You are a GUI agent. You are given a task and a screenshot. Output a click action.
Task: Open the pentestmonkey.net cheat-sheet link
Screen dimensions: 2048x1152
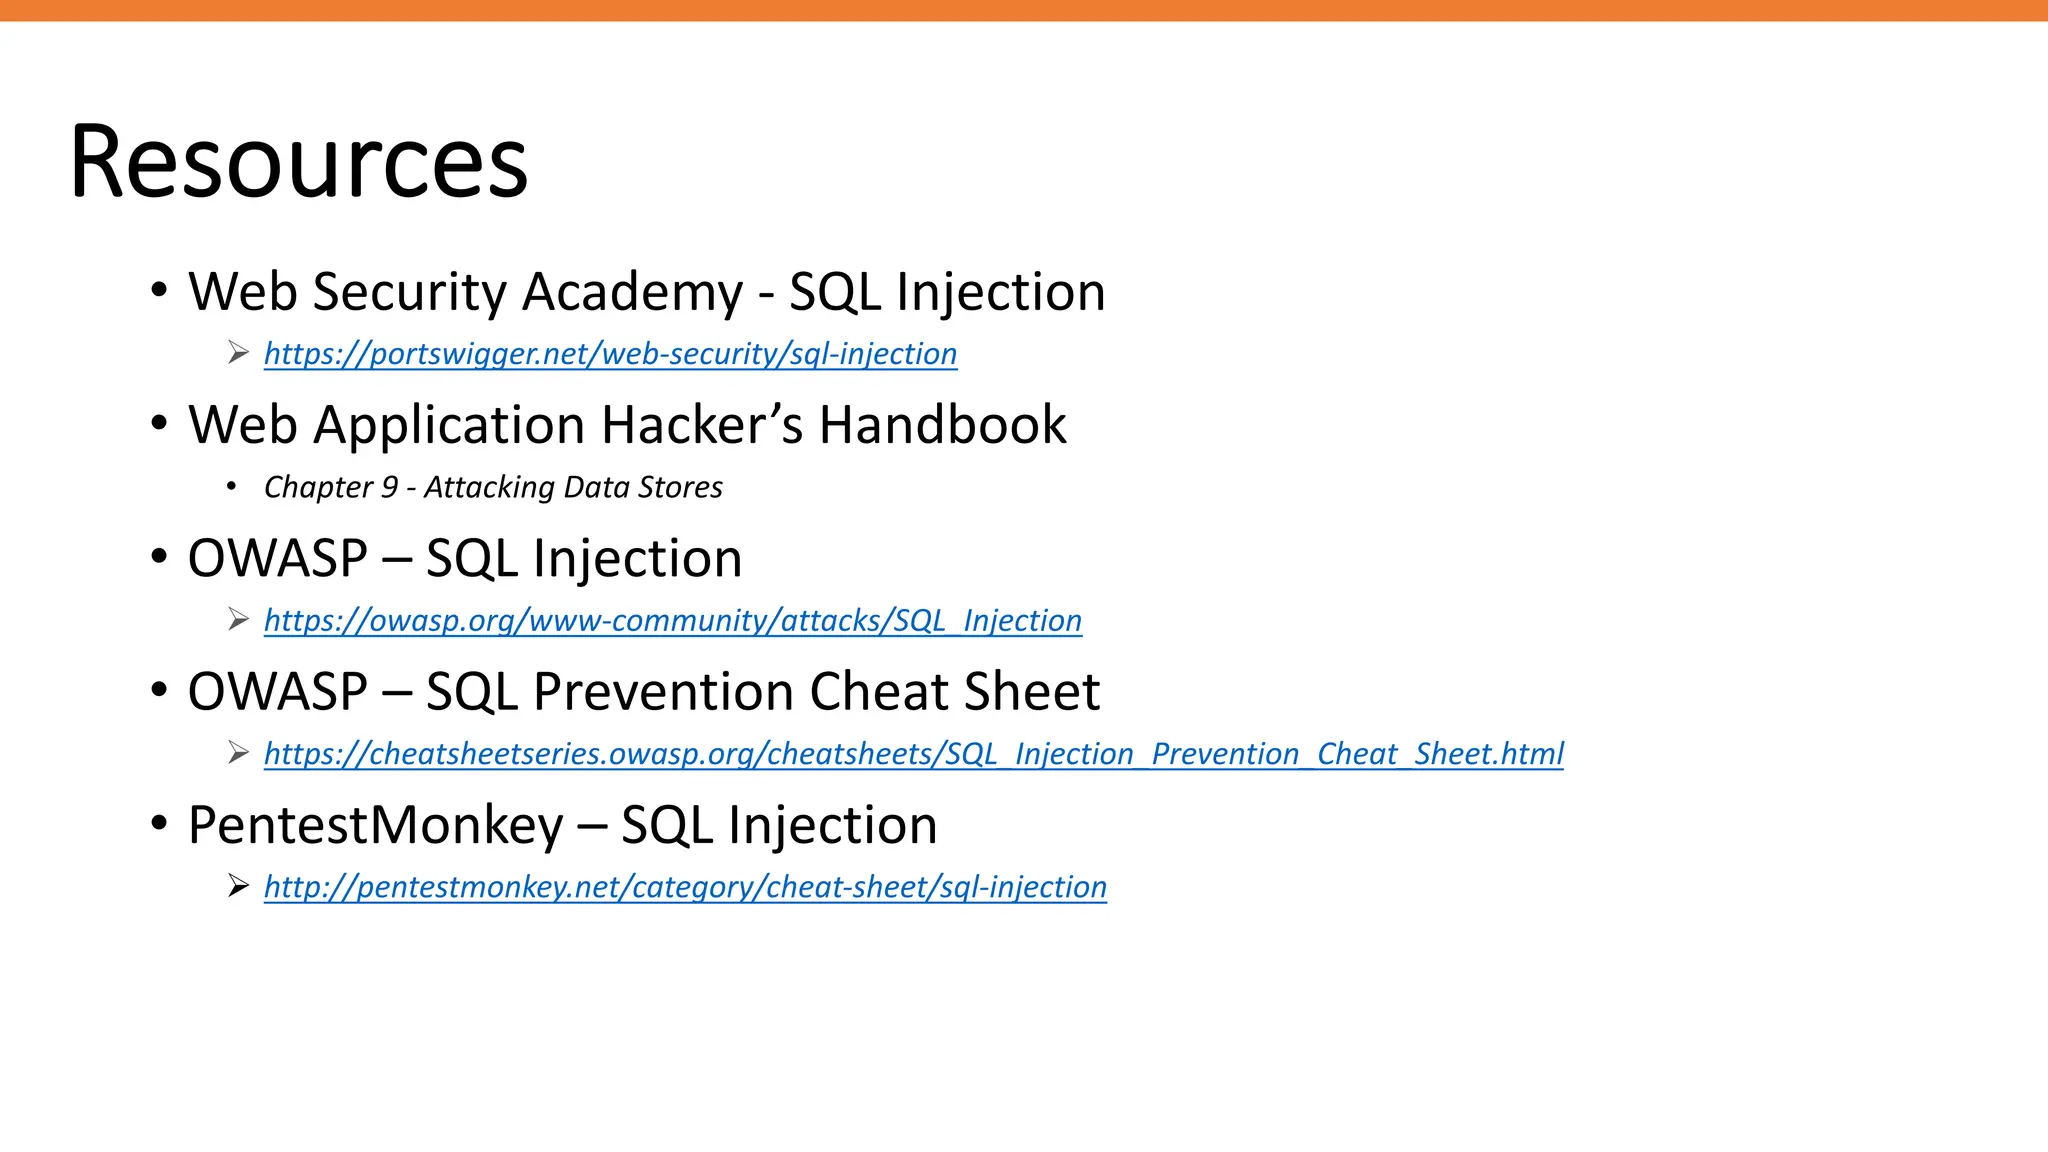[685, 887]
